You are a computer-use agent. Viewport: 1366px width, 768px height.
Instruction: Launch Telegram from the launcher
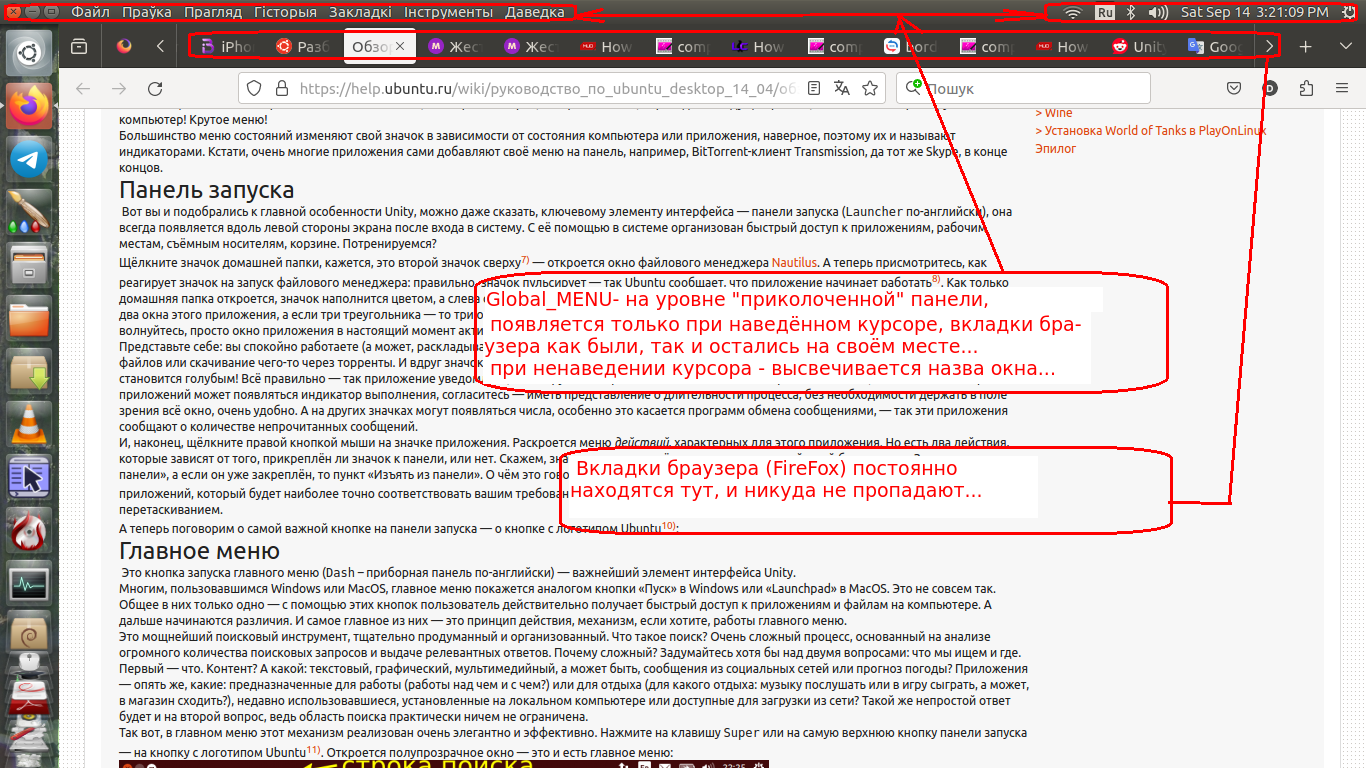tap(30, 158)
